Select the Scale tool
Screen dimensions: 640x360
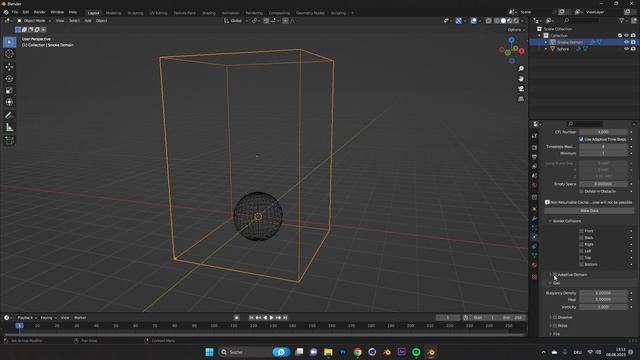point(9,91)
